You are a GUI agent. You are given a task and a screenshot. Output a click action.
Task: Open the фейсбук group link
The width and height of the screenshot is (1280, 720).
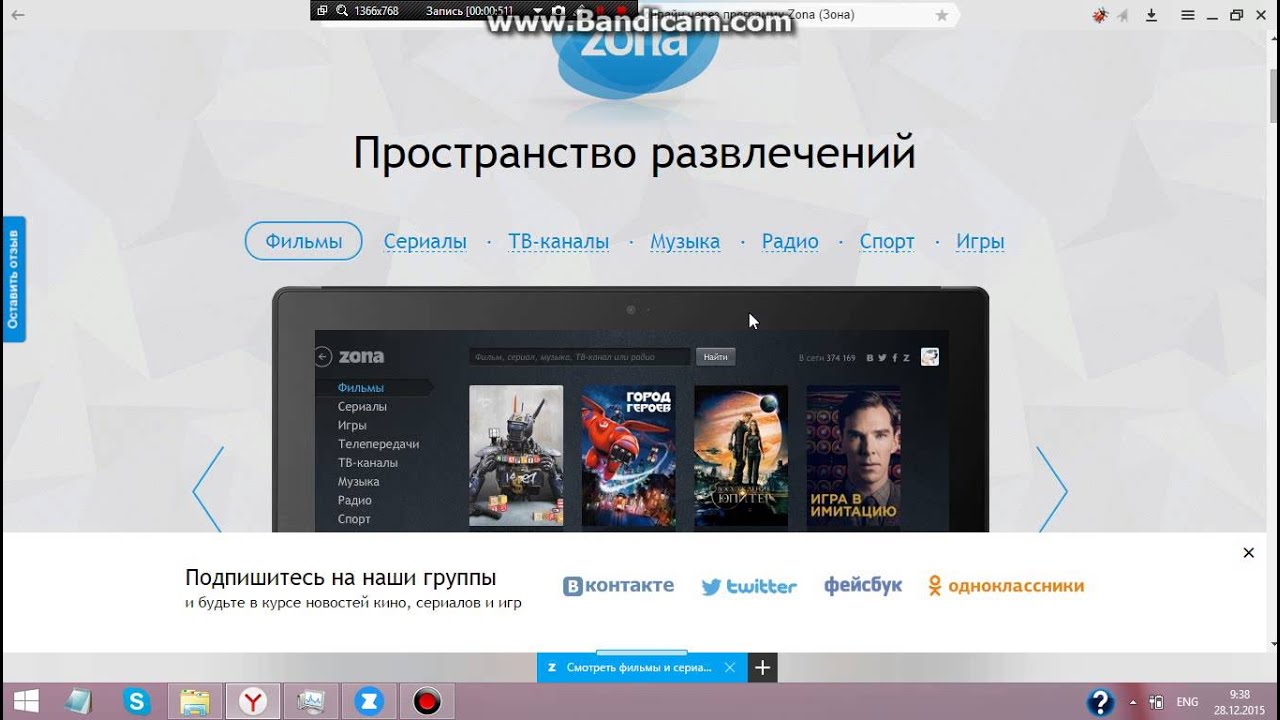(863, 585)
